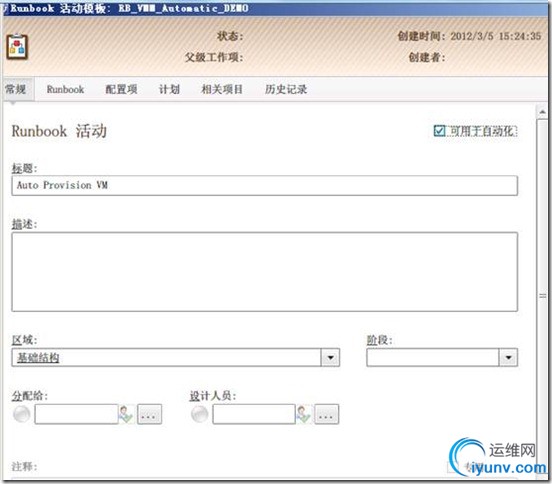
Task: Open the 区域 dropdown arrow
Action: pyautogui.click(x=330, y=358)
